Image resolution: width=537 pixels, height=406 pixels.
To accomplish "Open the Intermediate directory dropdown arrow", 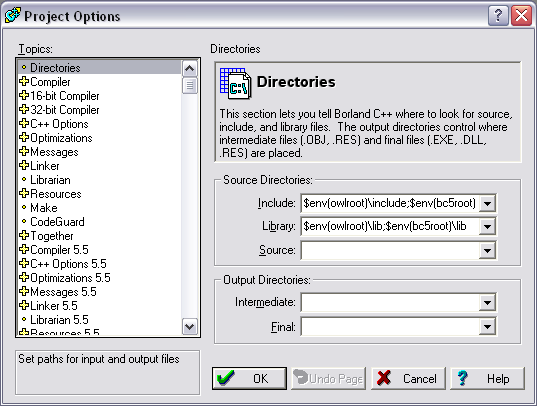I will (487, 303).
